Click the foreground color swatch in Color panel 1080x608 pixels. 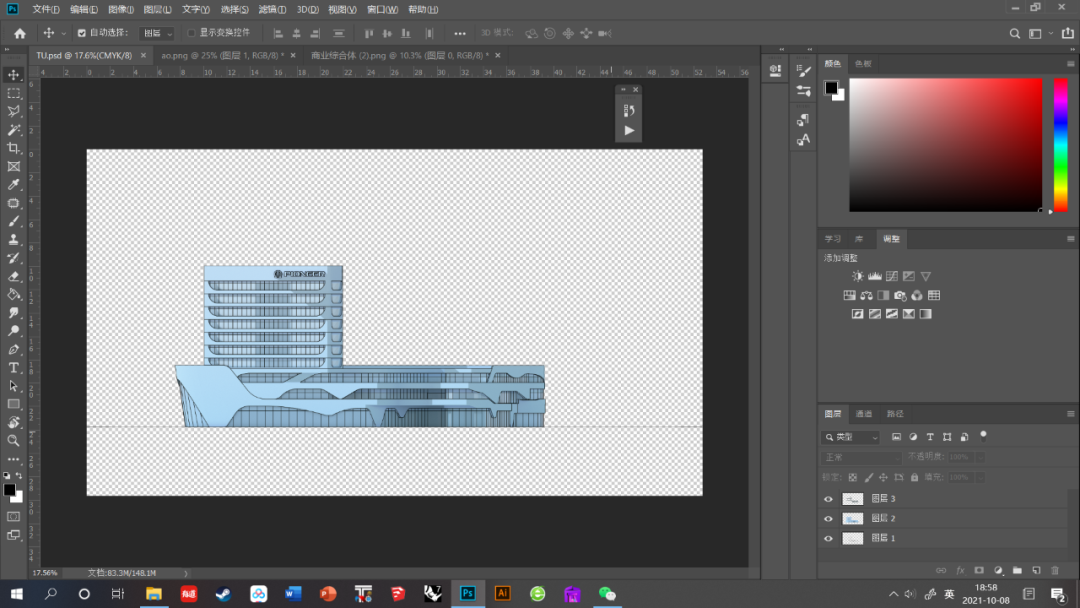(x=830, y=88)
